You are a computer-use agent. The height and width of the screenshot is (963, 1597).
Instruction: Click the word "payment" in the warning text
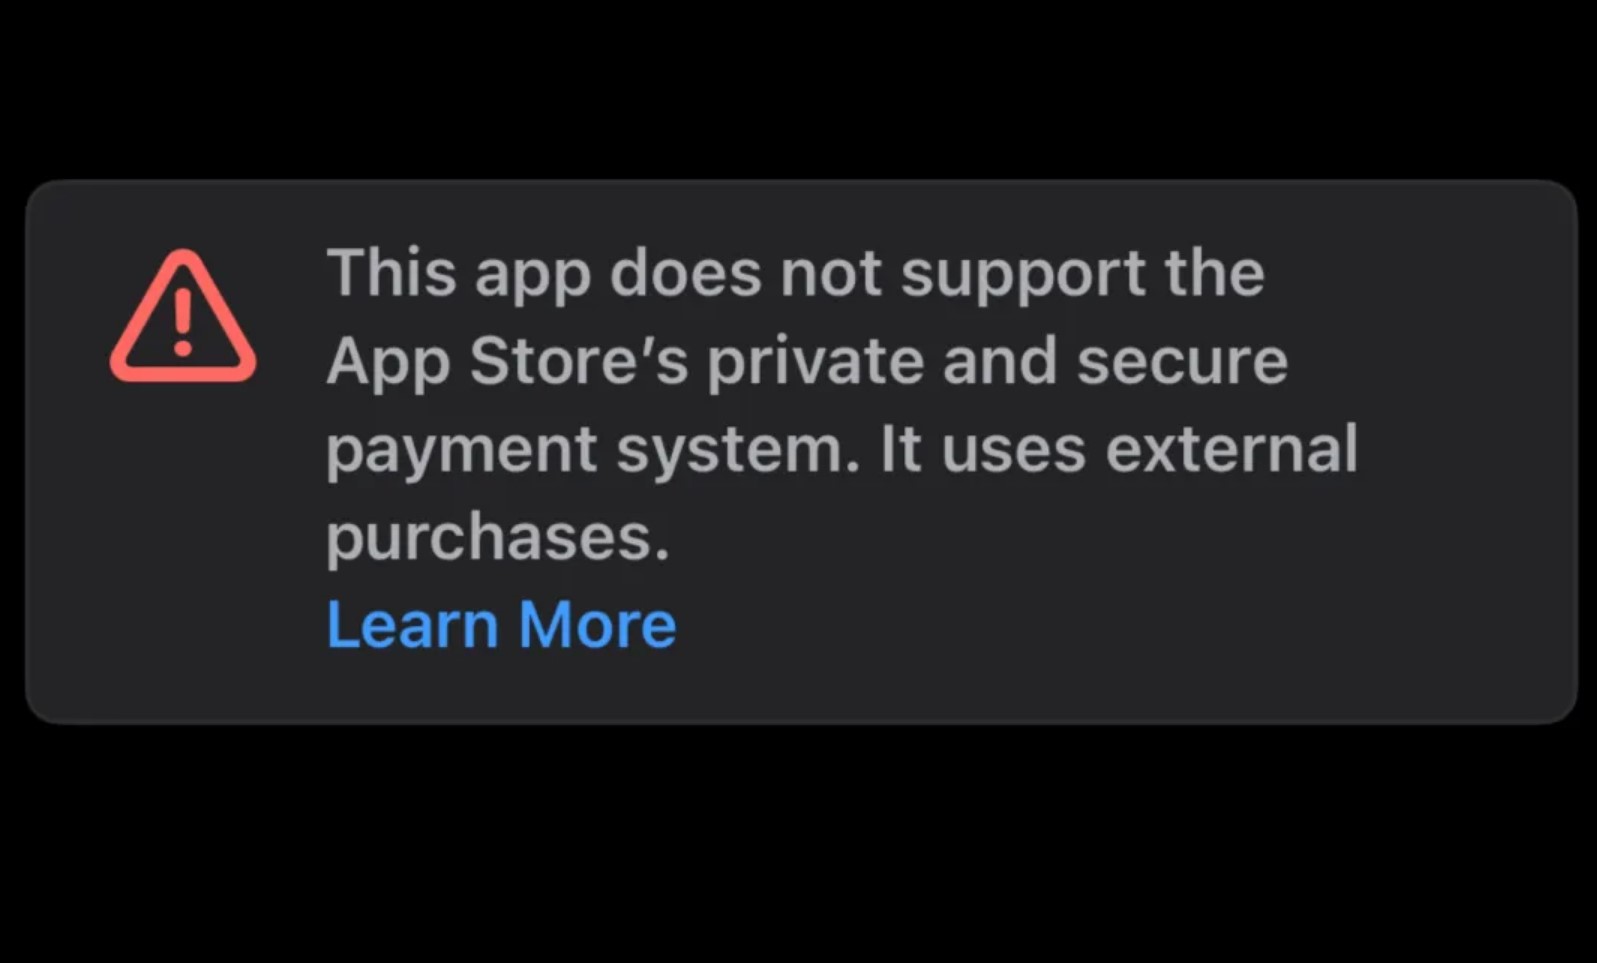[x=462, y=452]
